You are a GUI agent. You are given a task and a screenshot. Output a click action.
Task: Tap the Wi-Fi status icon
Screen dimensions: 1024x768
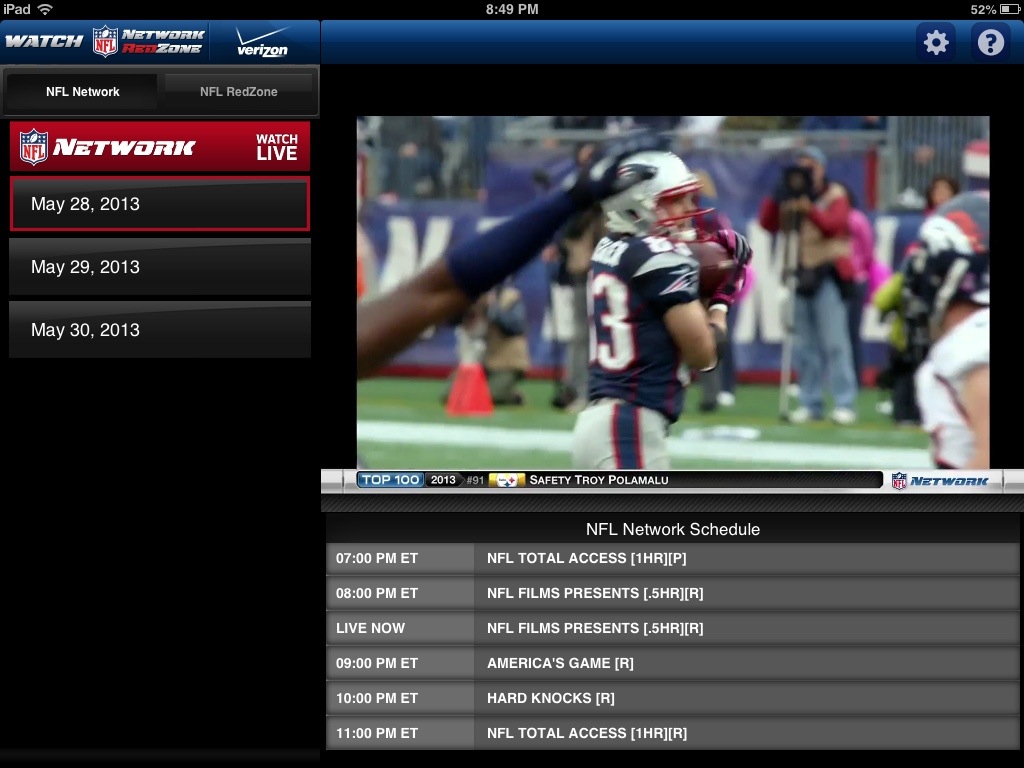click(x=45, y=9)
